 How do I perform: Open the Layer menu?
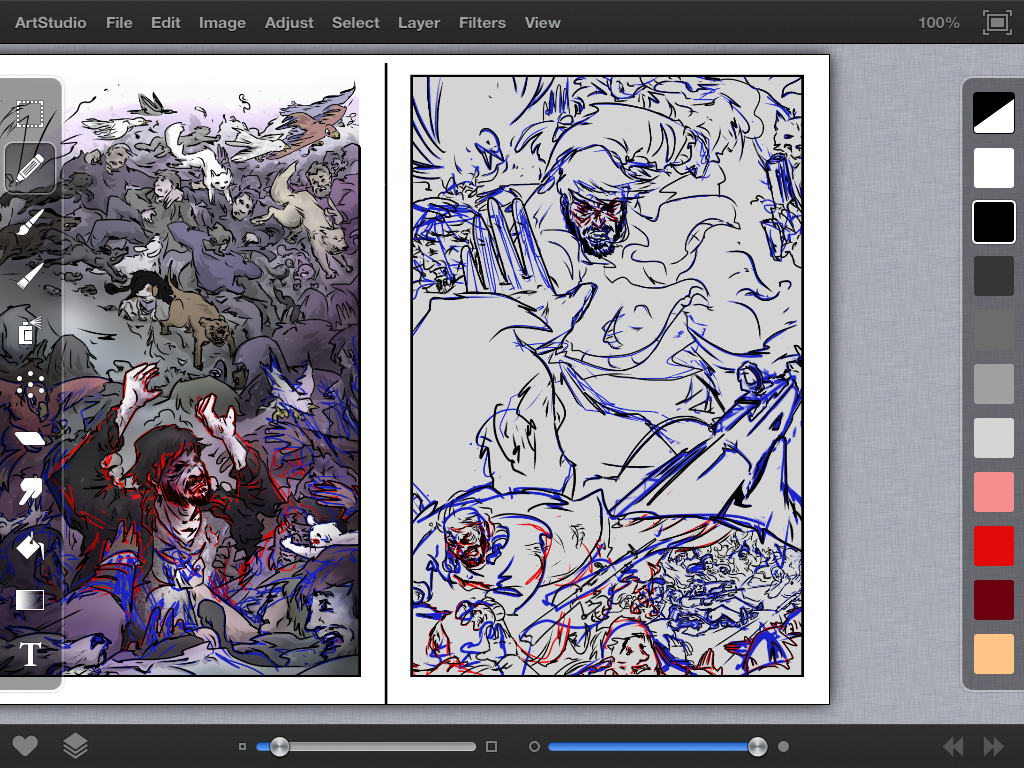pos(419,23)
